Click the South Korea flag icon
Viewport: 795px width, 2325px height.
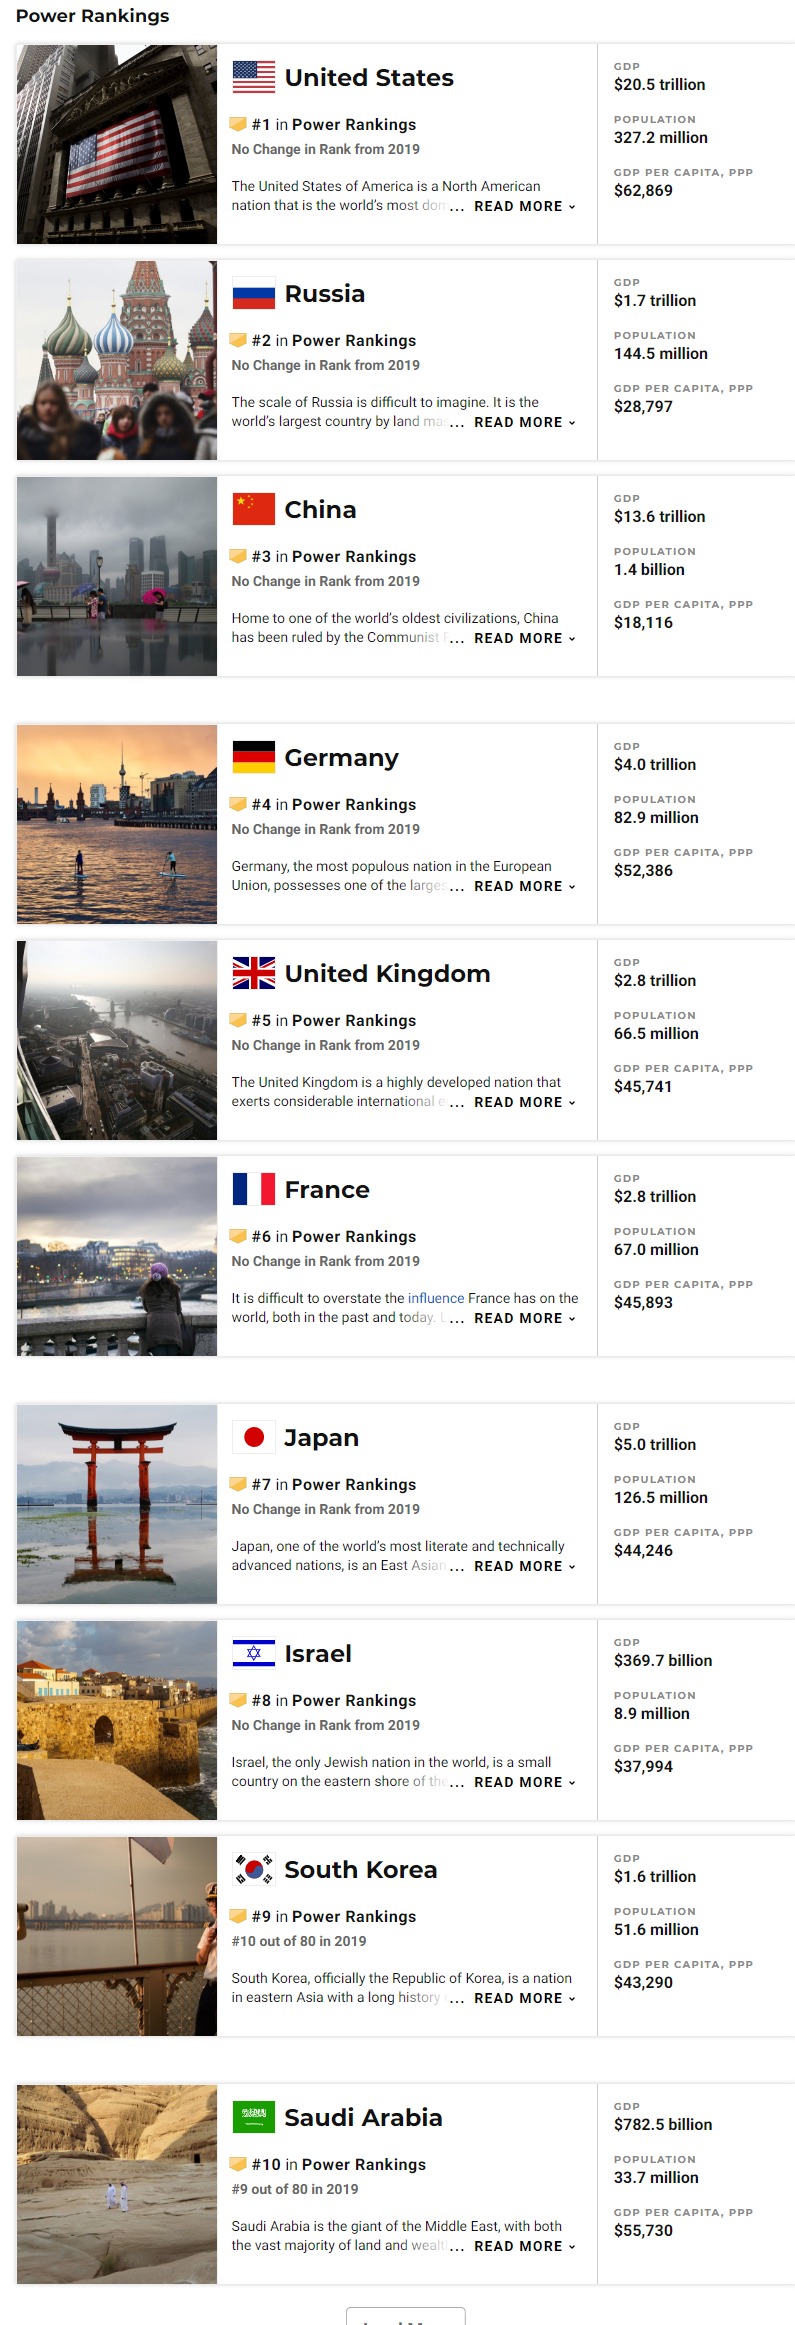(x=253, y=1869)
